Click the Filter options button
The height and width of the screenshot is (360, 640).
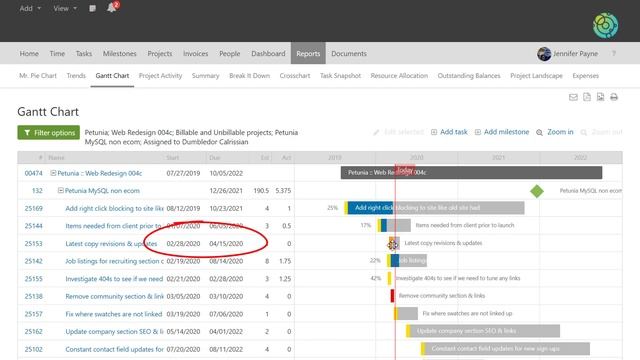tap(49, 133)
